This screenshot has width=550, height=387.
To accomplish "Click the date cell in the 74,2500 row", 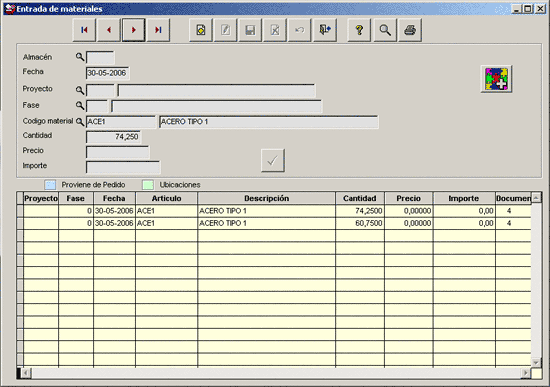I will click(114, 211).
